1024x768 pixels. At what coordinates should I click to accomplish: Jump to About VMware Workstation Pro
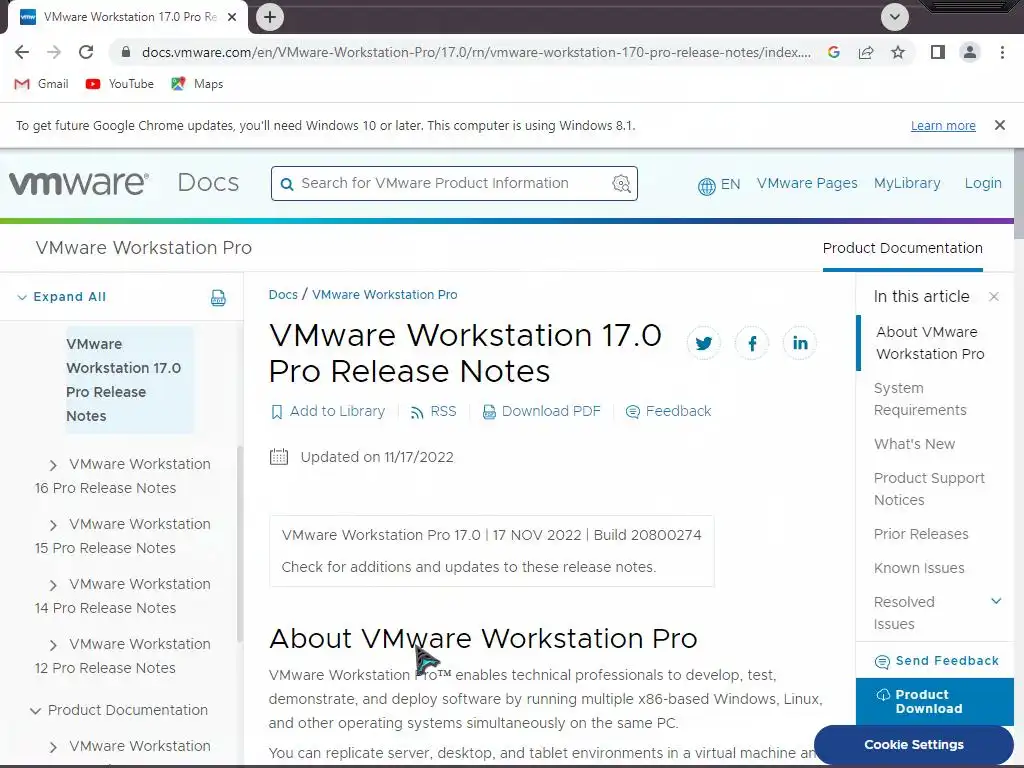tap(930, 343)
